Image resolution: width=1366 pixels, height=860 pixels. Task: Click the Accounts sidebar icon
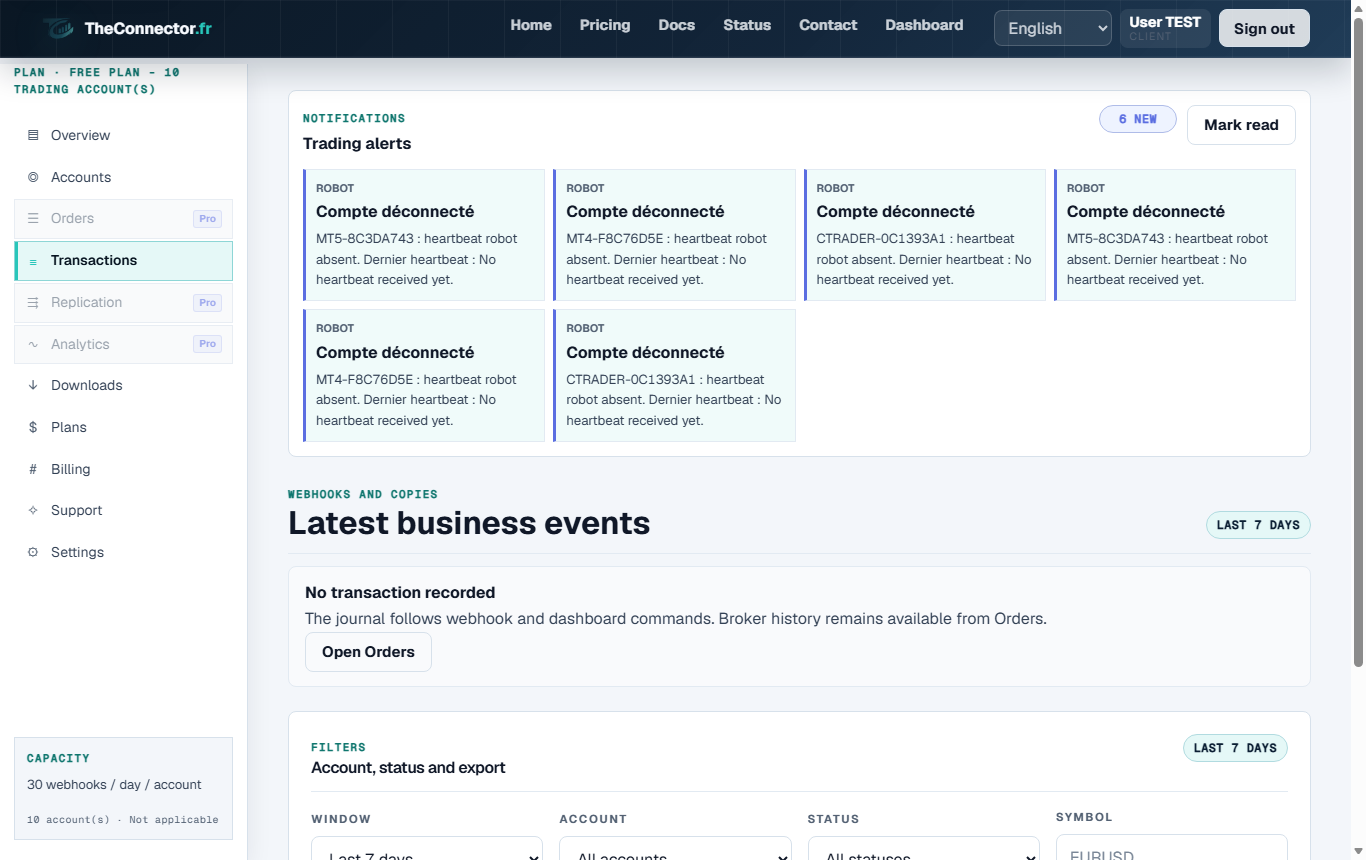[33, 177]
